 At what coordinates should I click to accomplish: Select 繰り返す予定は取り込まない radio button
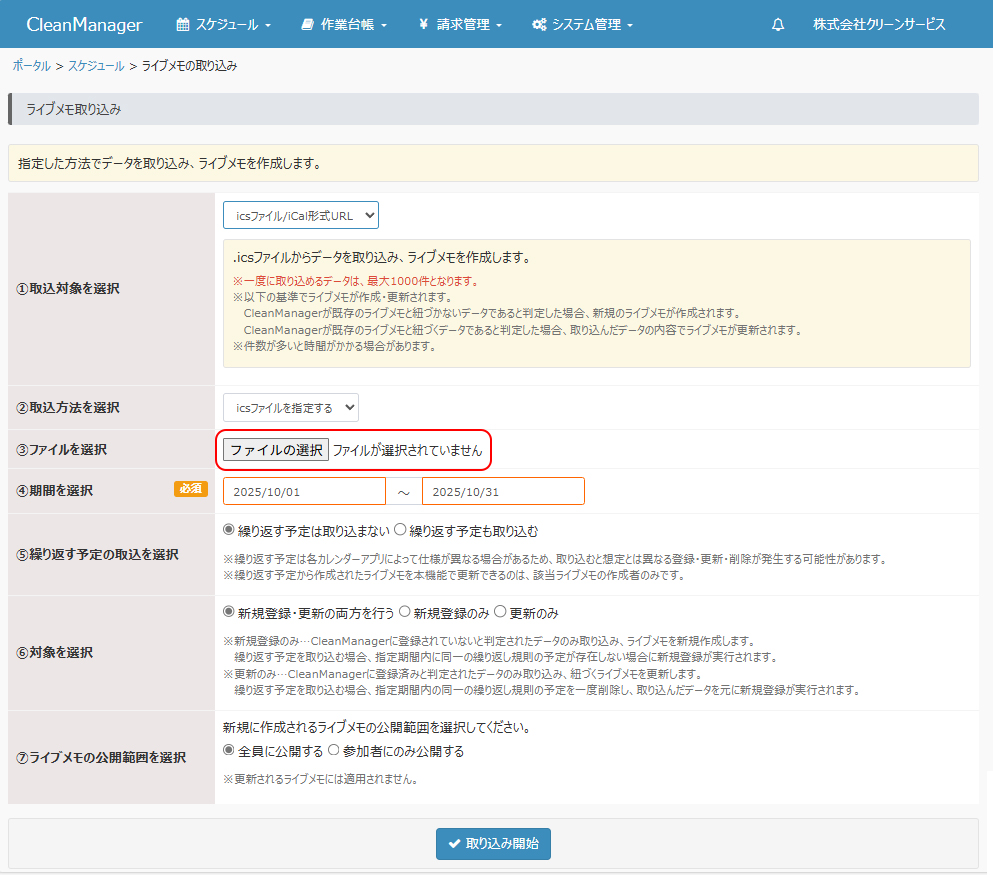[x=229, y=530]
